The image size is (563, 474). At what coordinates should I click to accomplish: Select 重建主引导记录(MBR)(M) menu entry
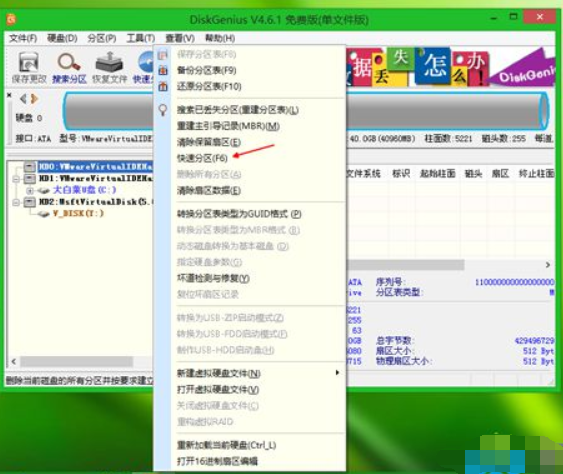click(x=228, y=126)
